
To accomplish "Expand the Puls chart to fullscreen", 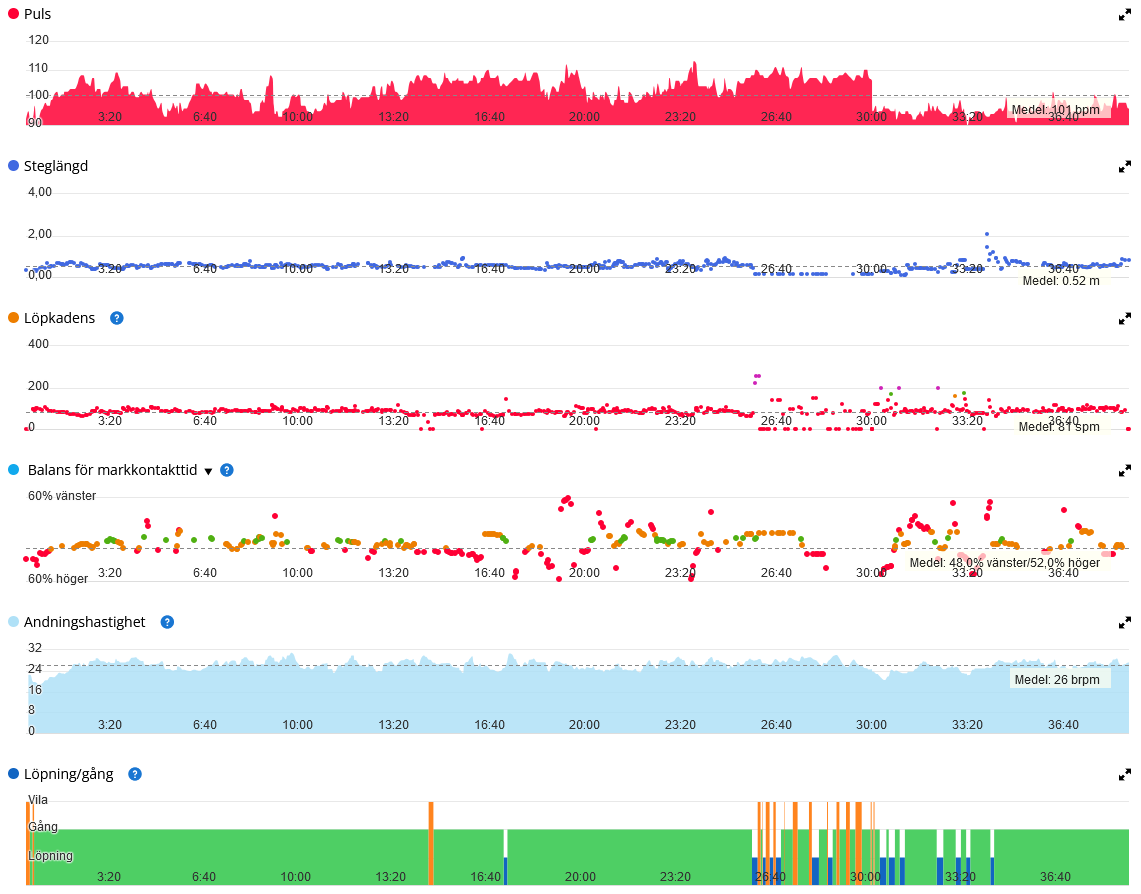I will [1124, 15].
